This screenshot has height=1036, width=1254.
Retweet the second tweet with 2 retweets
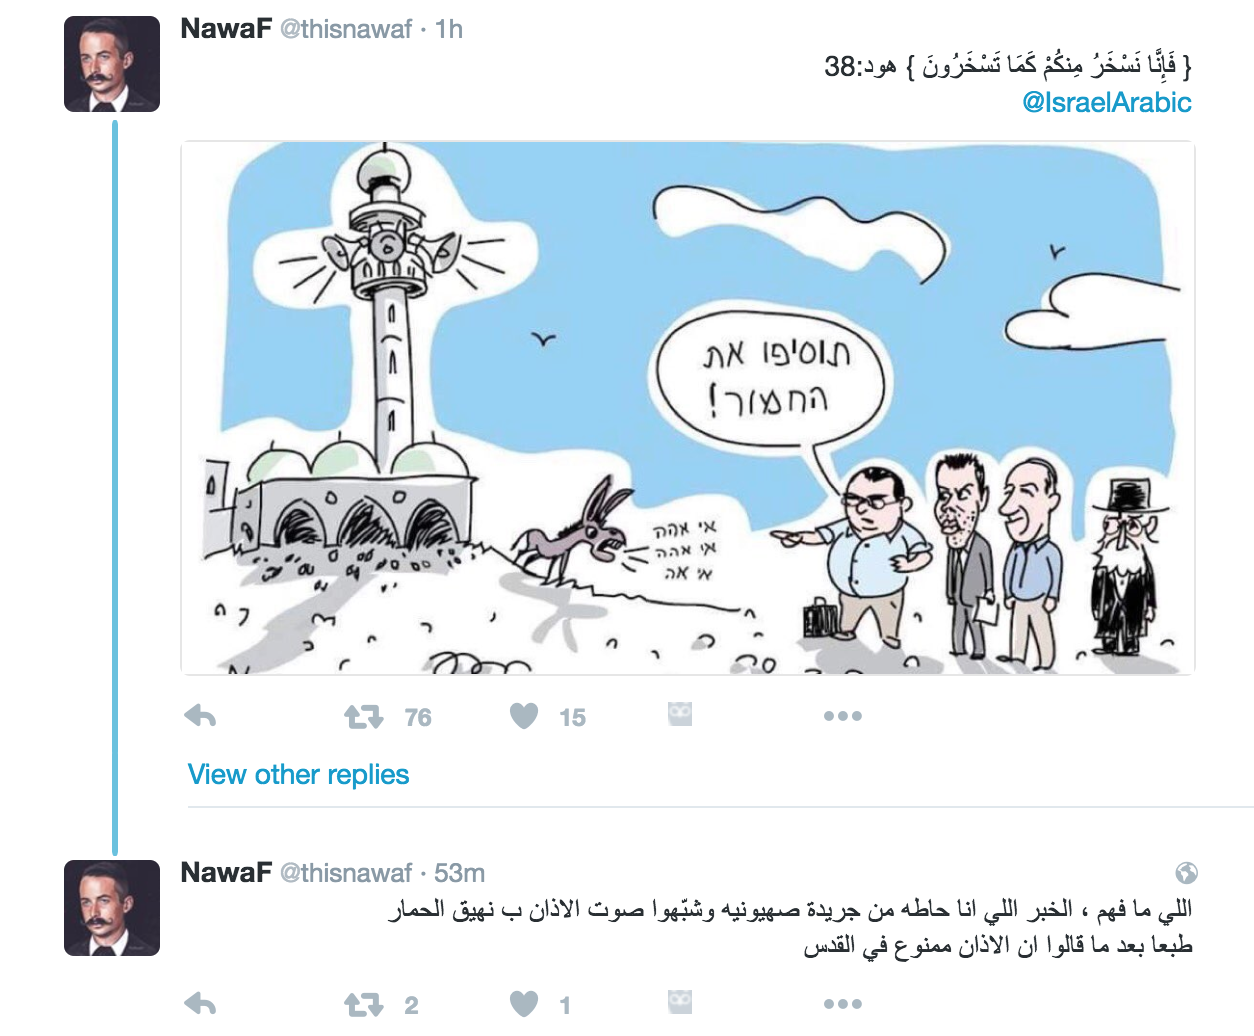364,1005
